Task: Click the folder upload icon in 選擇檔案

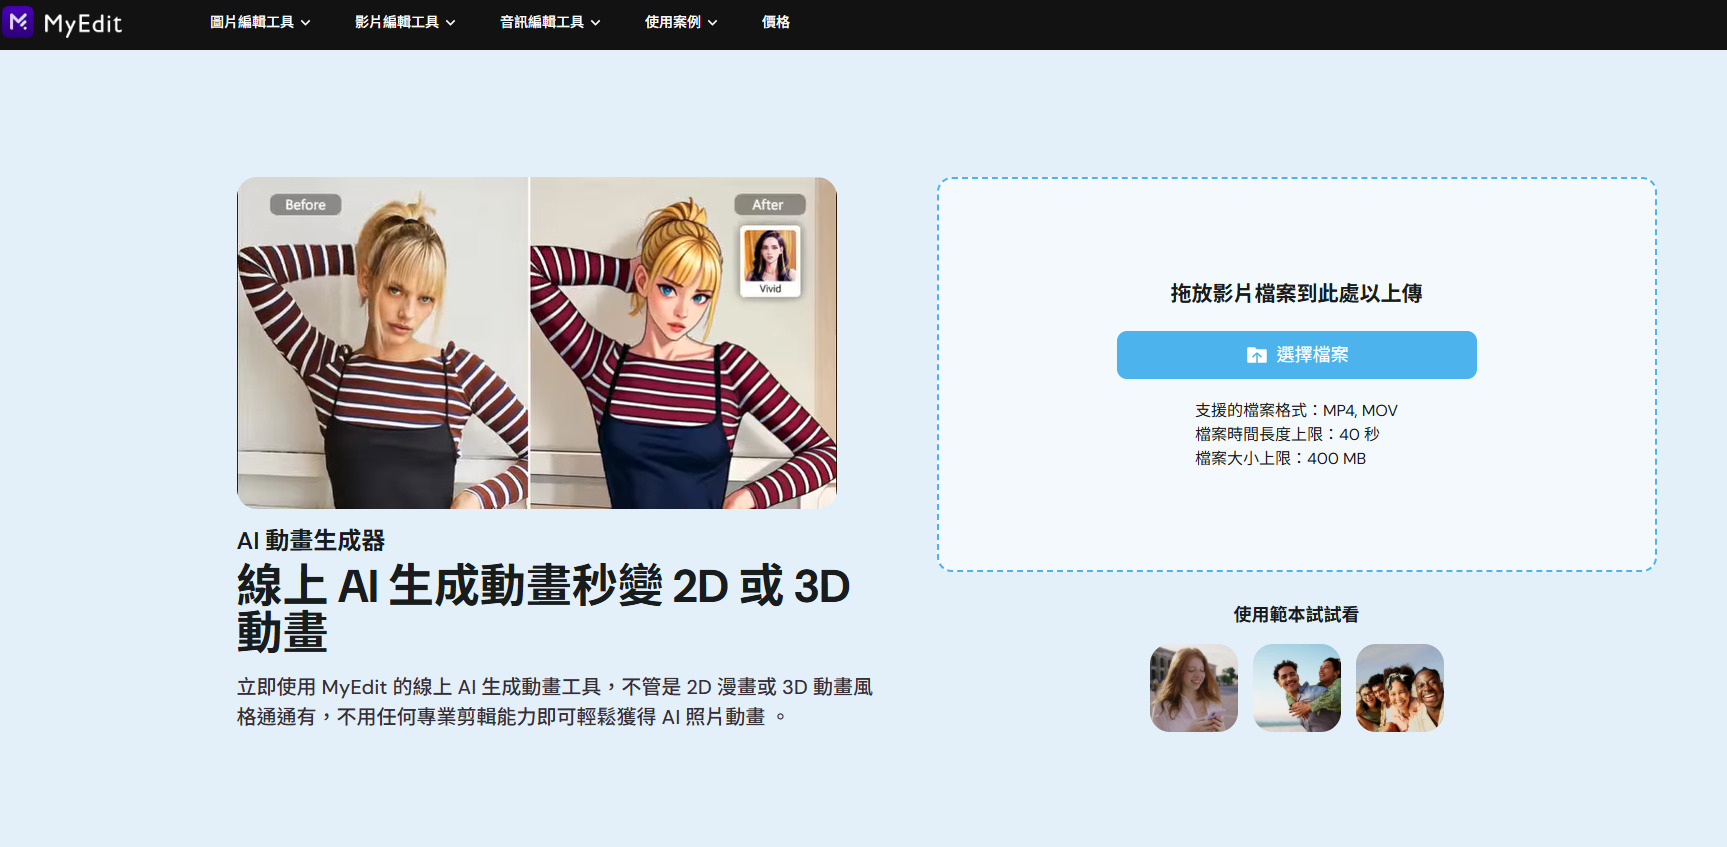Action: (1257, 355)
